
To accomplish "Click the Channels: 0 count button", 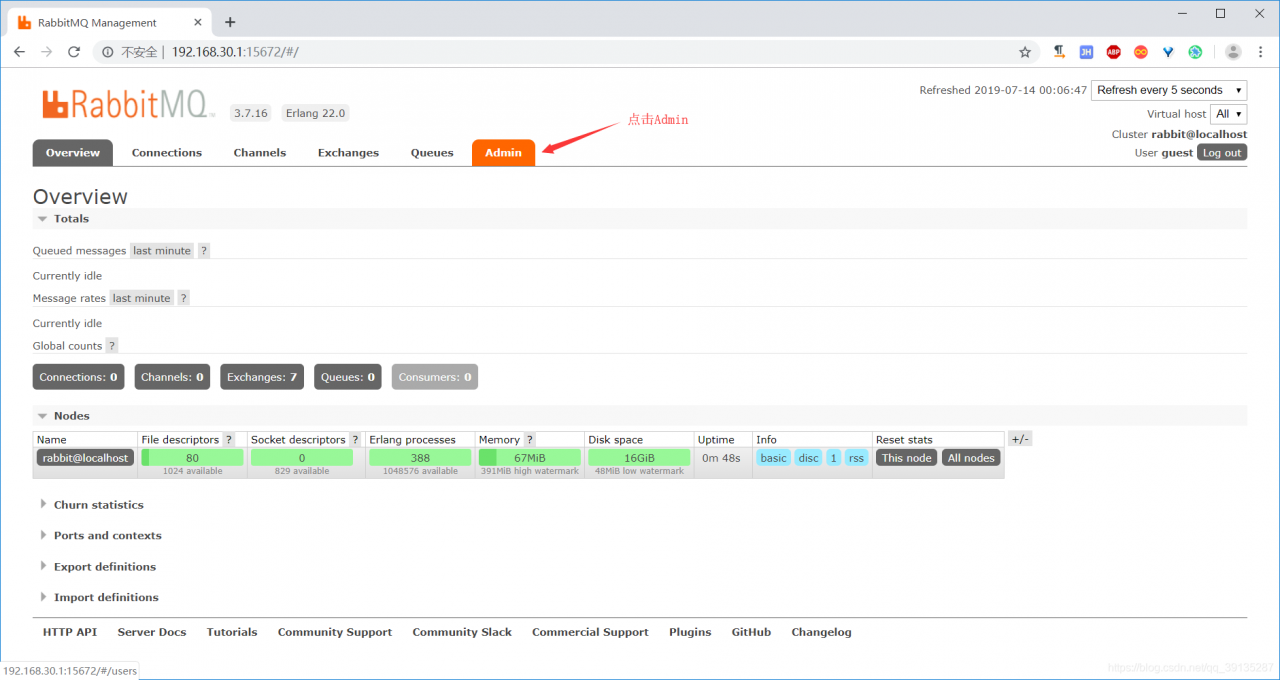I will [172, 377].
